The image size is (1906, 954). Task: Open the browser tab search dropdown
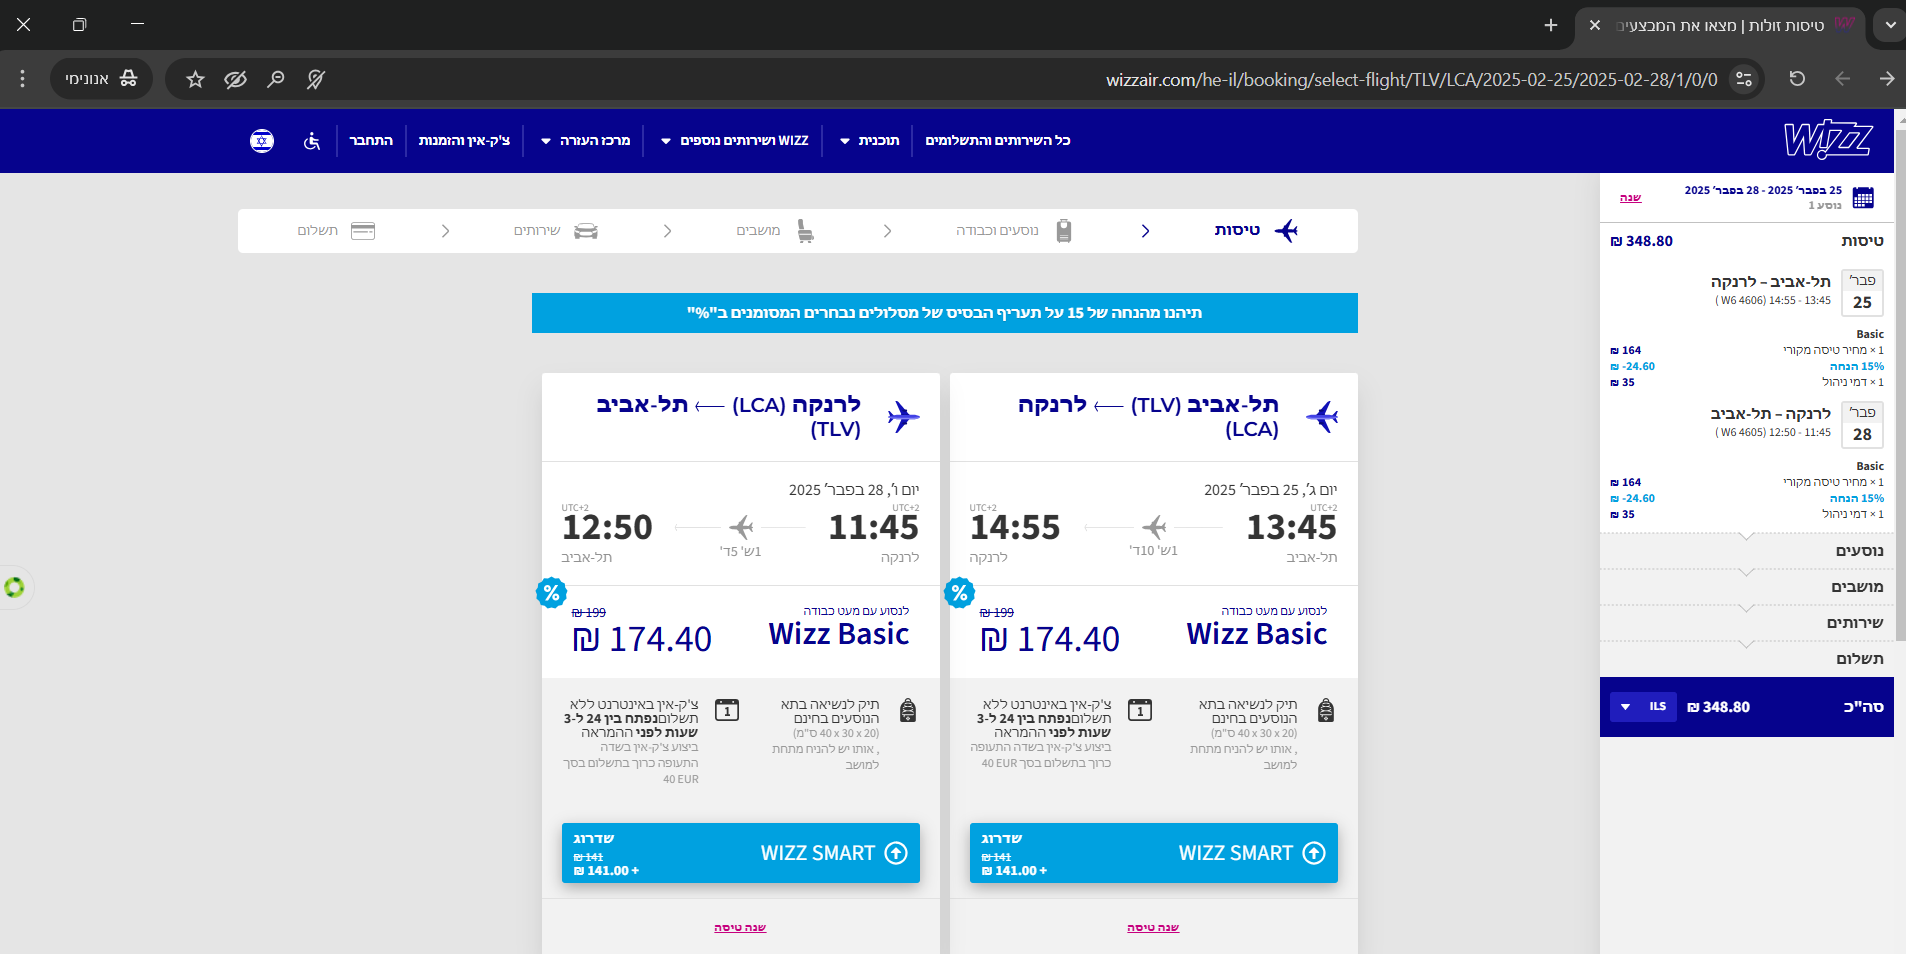(x=1890, y=25)
